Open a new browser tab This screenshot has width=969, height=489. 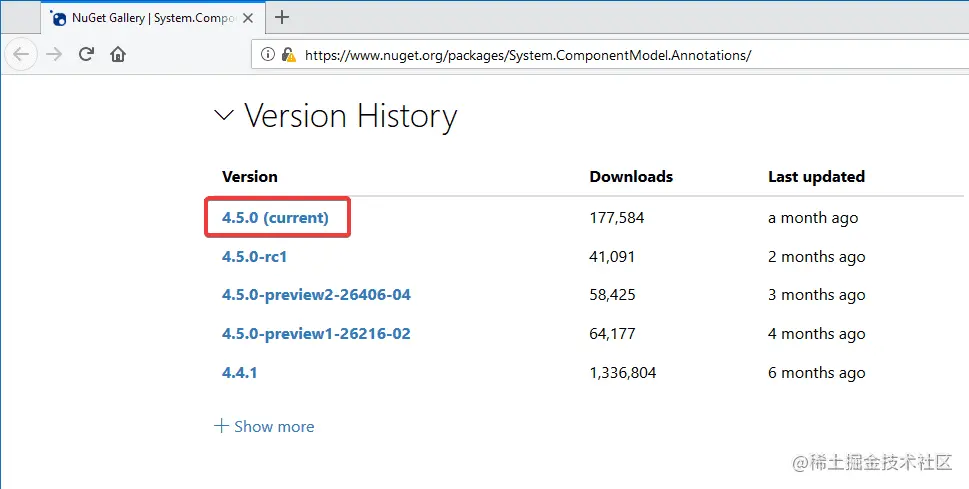pos(282,16)
